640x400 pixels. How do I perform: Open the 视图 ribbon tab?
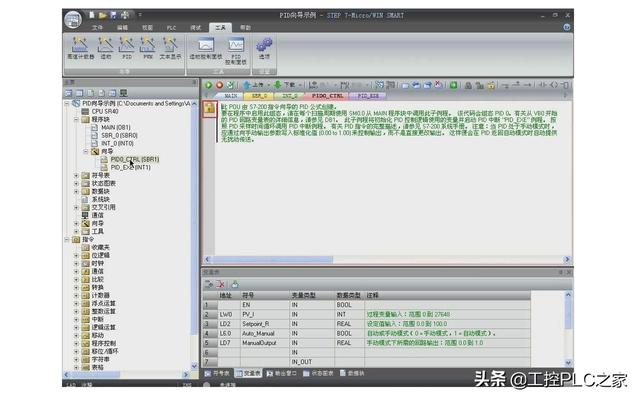click(x=147, y=27)
